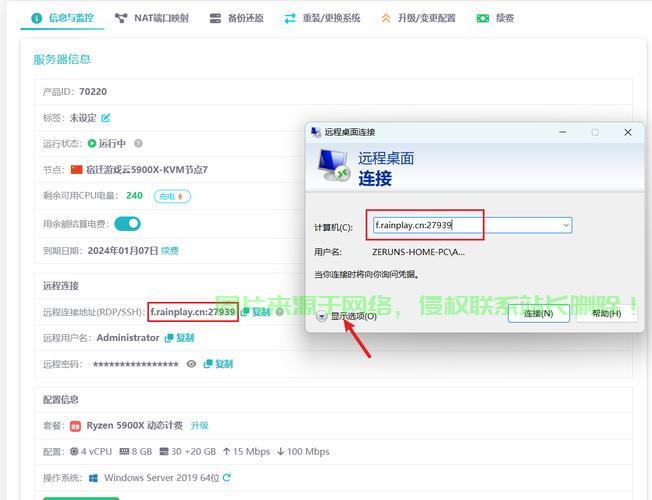The width and height of the screenshot is (652, 500).
Task: Click 续费 link beside expiry date
Action: click(169, 250)
